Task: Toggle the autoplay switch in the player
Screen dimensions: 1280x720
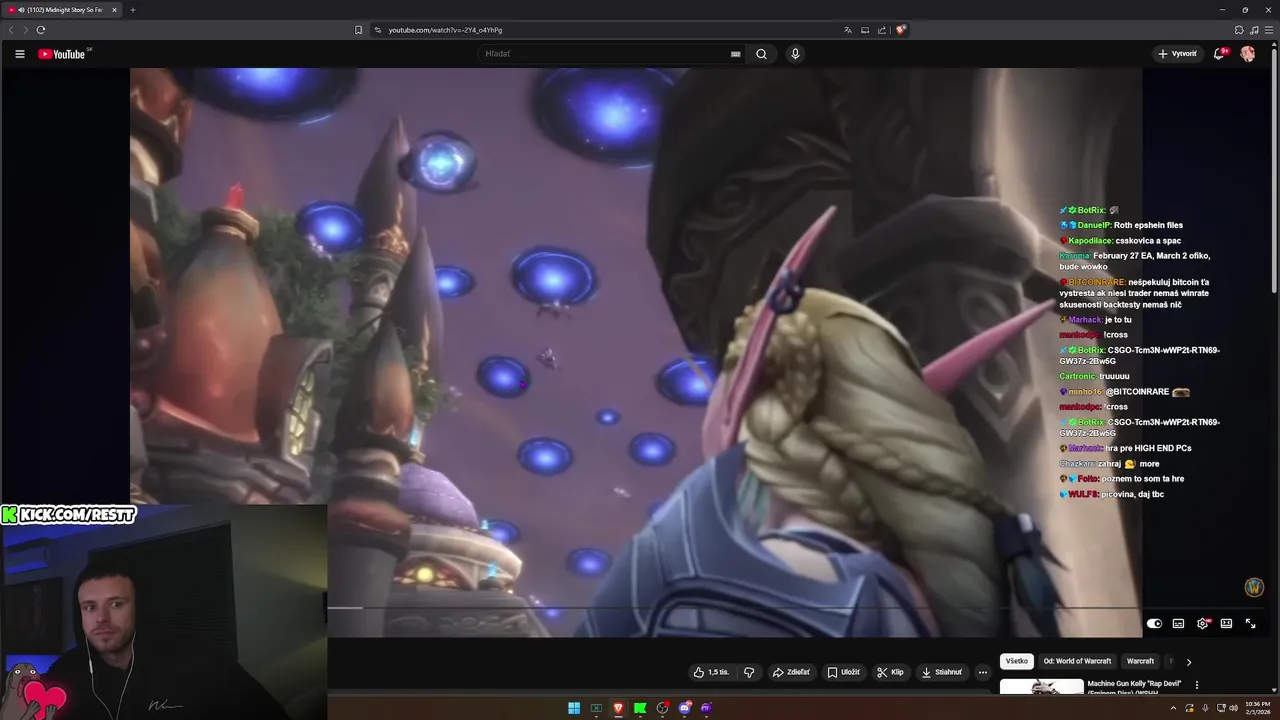Action: pos(1154,623)
